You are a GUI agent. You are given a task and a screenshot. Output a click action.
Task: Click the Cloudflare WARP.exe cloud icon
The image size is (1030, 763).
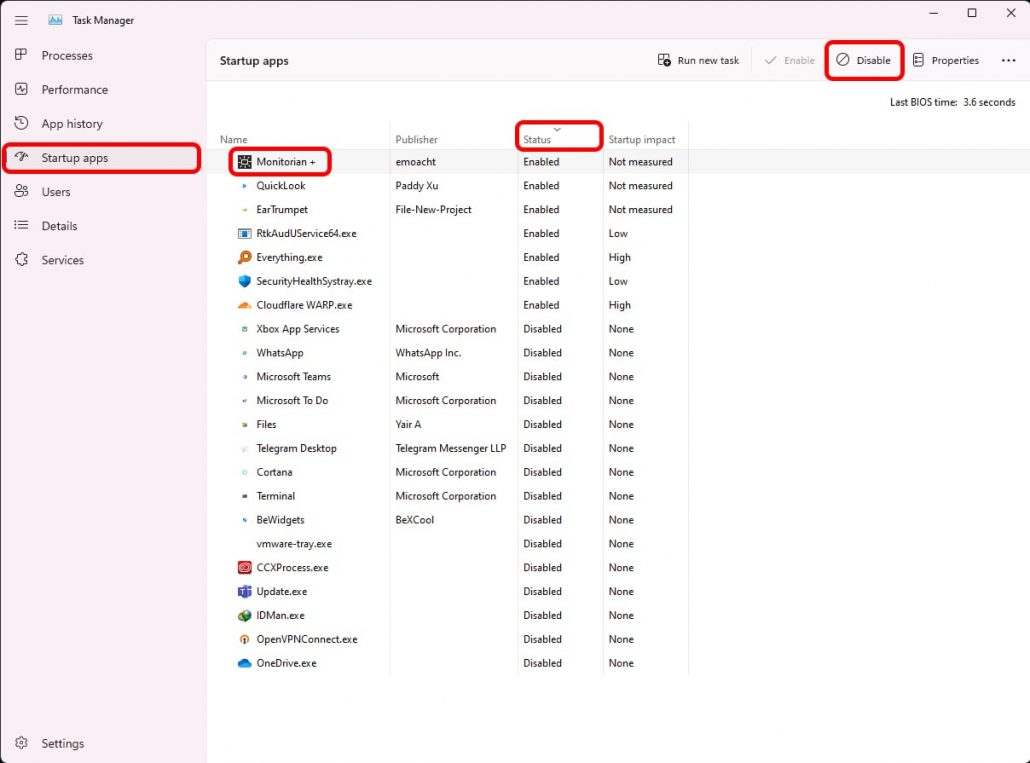pyautogui.click(x=244, y=305)
